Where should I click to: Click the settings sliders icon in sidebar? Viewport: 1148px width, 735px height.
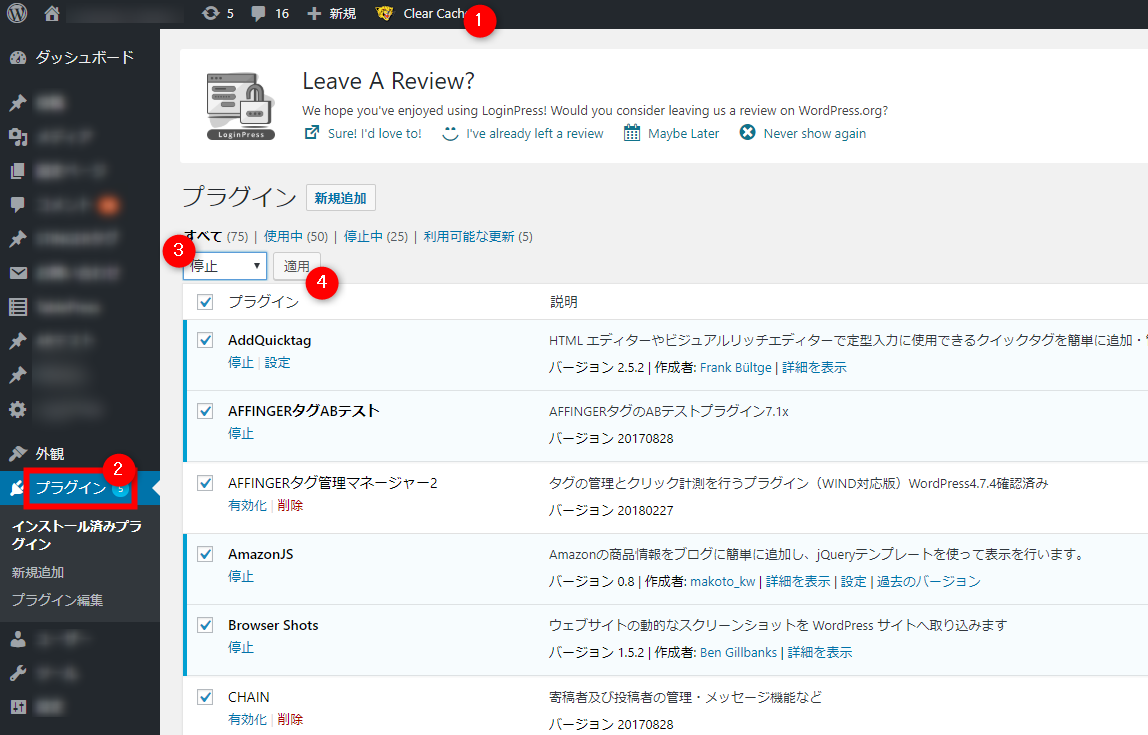click(x=18, y=707)
